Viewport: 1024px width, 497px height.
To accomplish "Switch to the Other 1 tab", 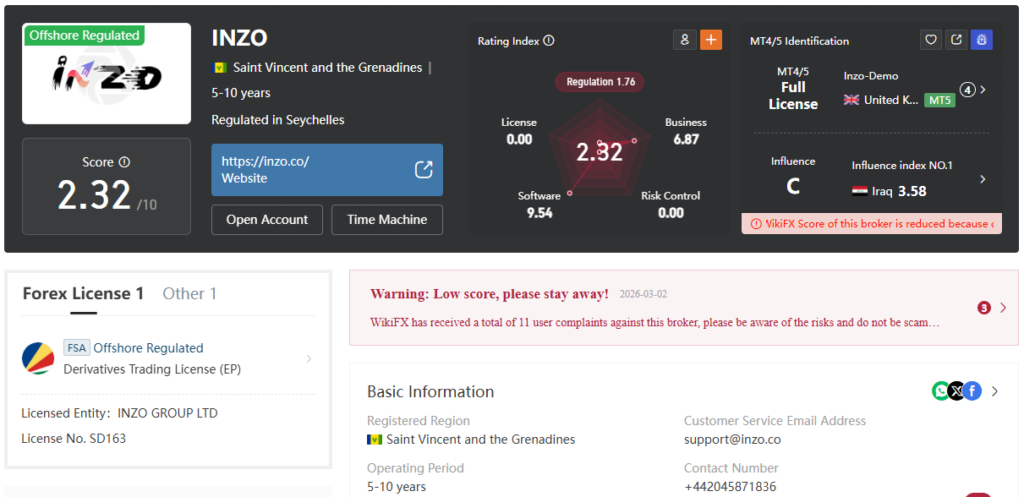I will (x=189, y=293).
